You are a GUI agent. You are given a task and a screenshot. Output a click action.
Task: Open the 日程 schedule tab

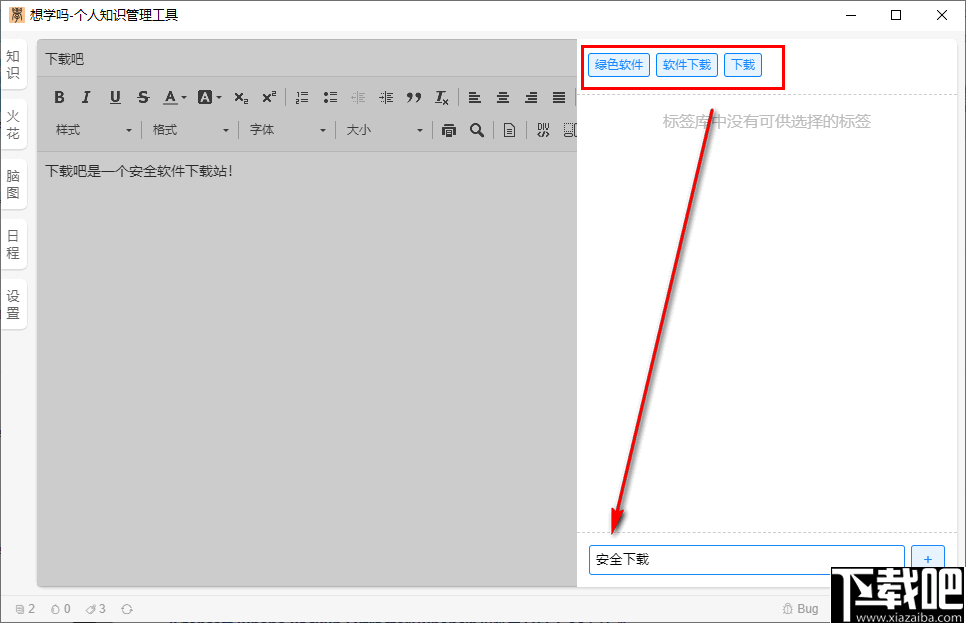(13, 244)
